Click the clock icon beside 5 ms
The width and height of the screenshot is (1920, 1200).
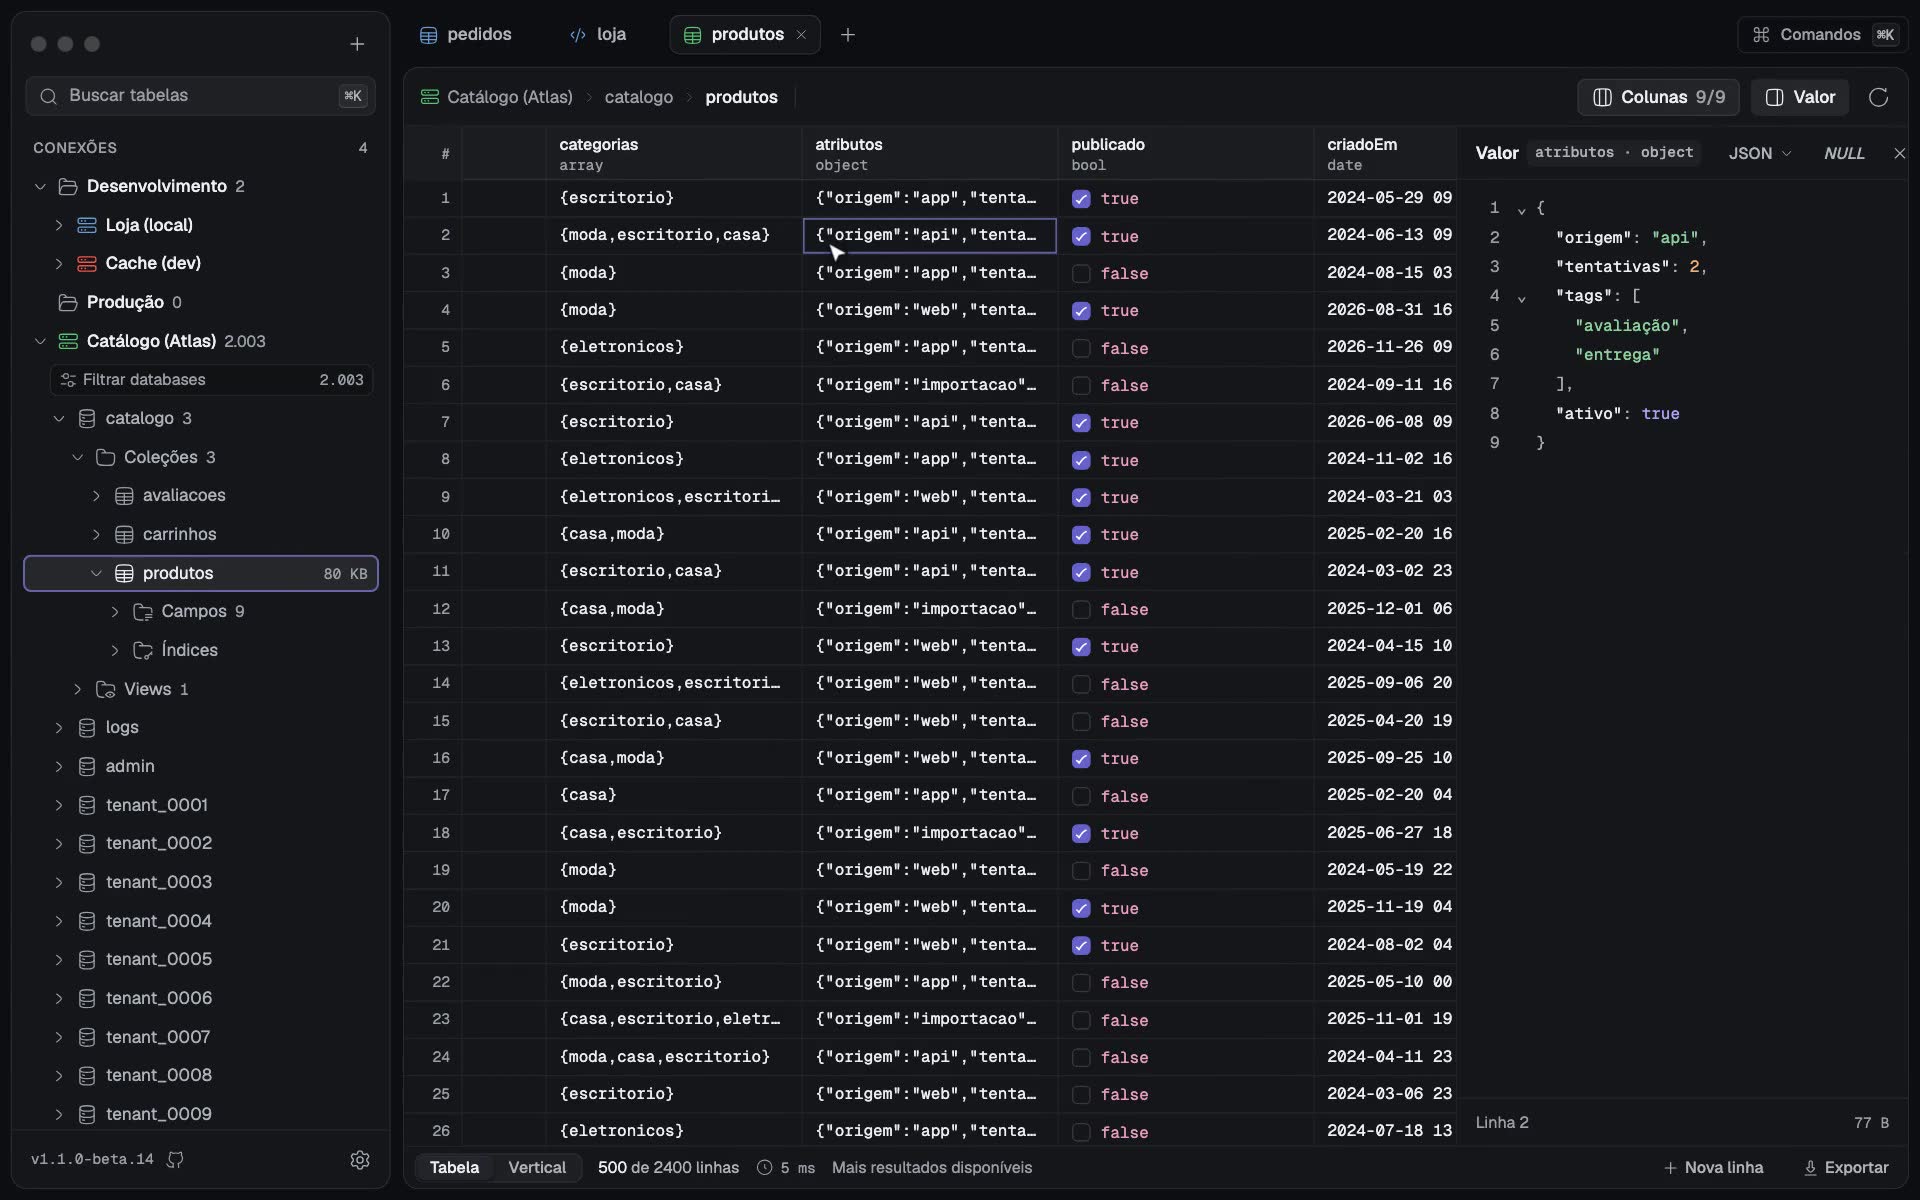[x=765, y=1168]
